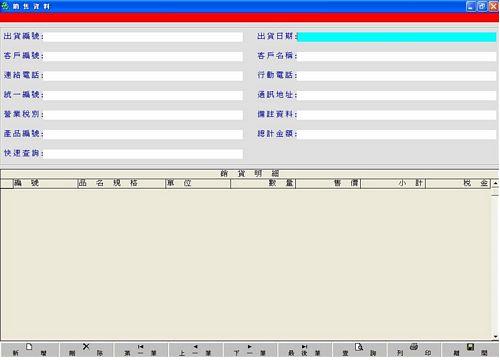This screenshot has width=500, height=360.
Task: Open the 查詢 (search) function
Action: pyautogui.click(x=359, y=350)
